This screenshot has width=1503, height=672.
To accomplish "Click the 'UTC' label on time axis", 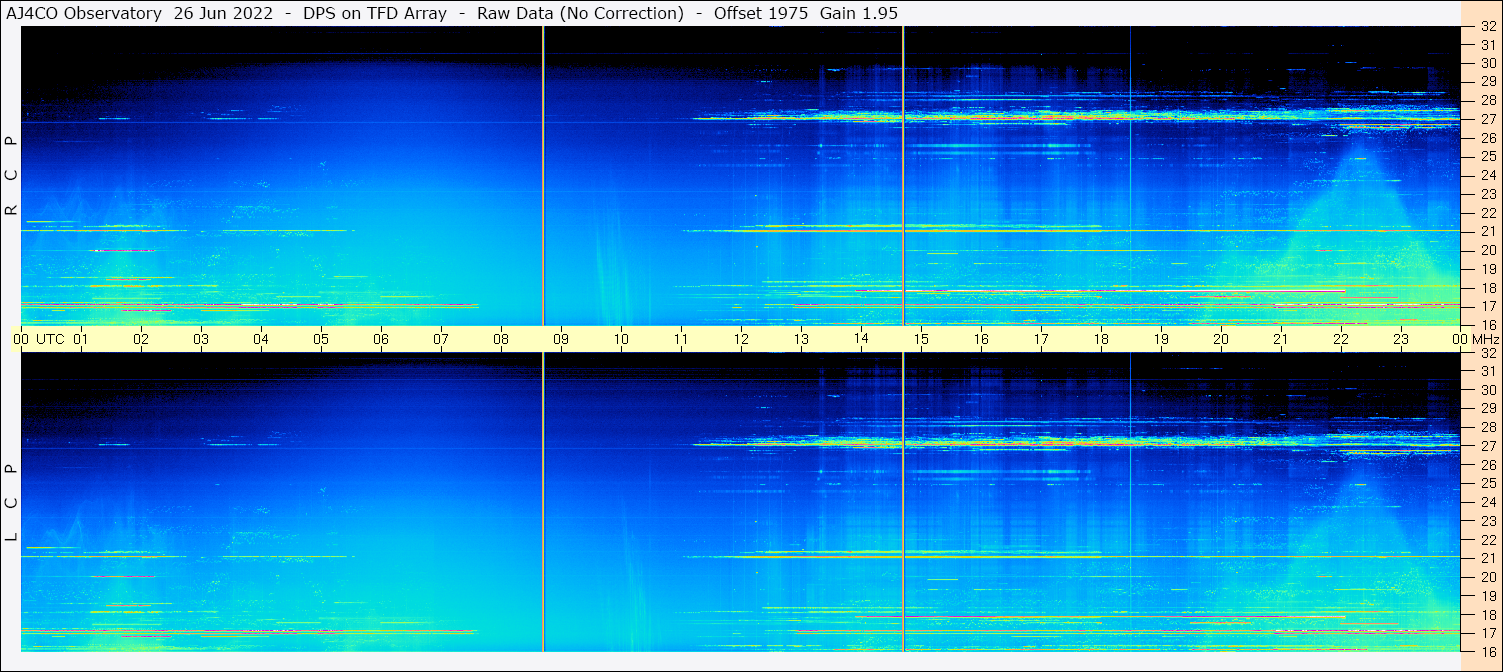I will (x=51, y=339).
